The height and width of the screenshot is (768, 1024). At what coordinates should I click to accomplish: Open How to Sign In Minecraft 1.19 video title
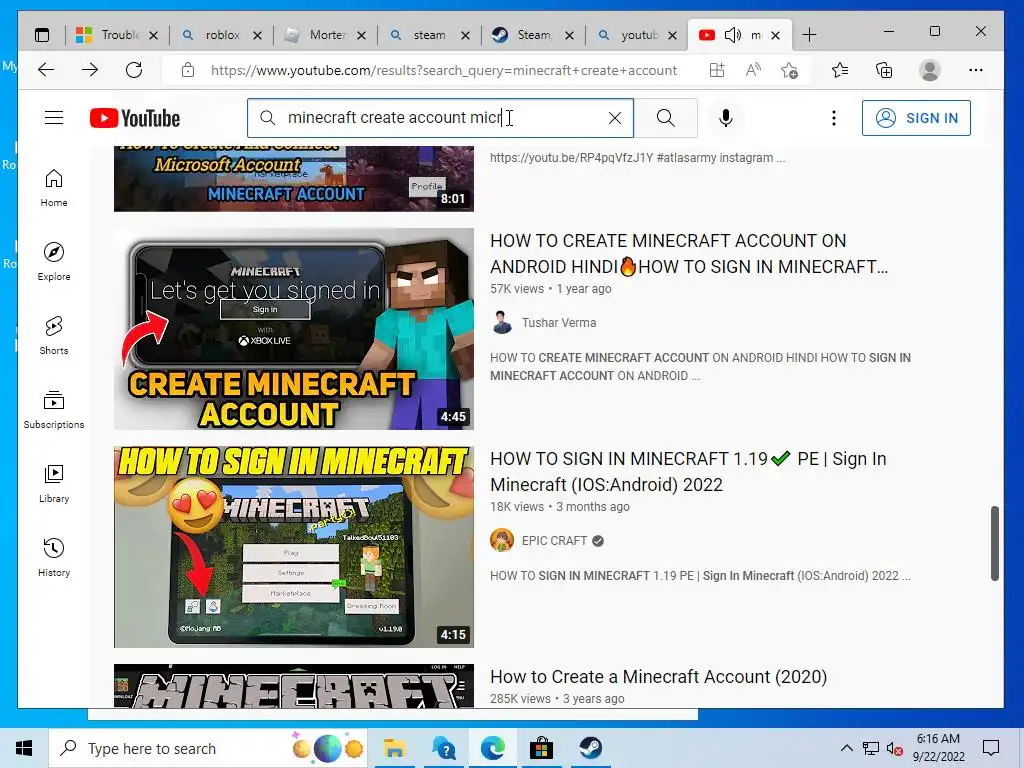688,472
